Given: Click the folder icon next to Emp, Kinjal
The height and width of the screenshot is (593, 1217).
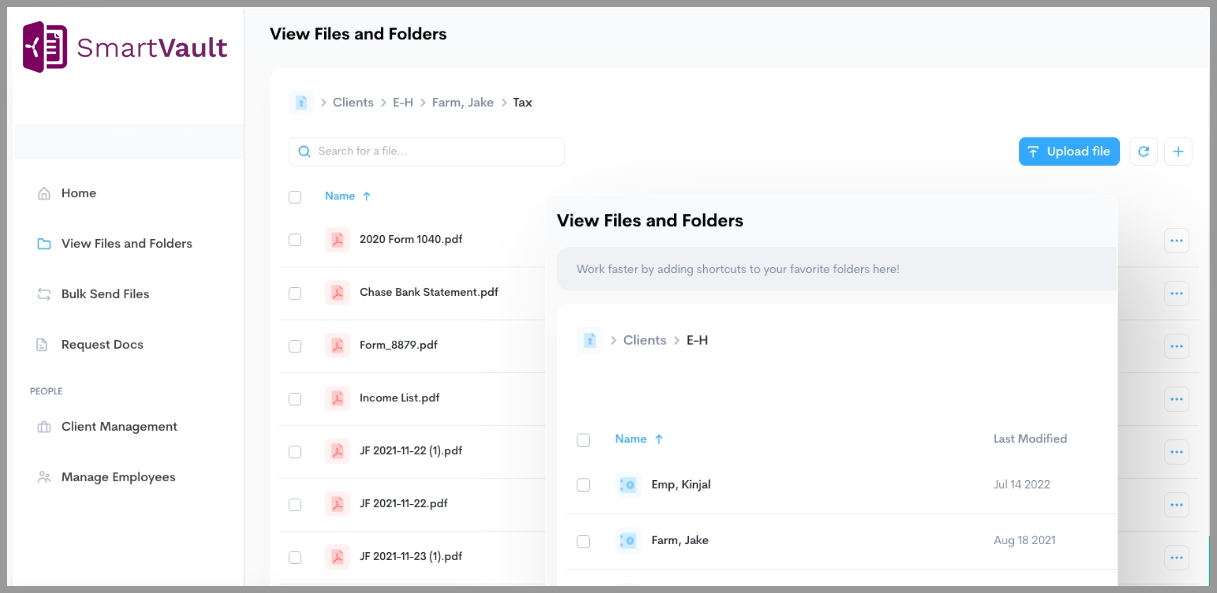Looking at the screenshot, I should tap(628, 484).
